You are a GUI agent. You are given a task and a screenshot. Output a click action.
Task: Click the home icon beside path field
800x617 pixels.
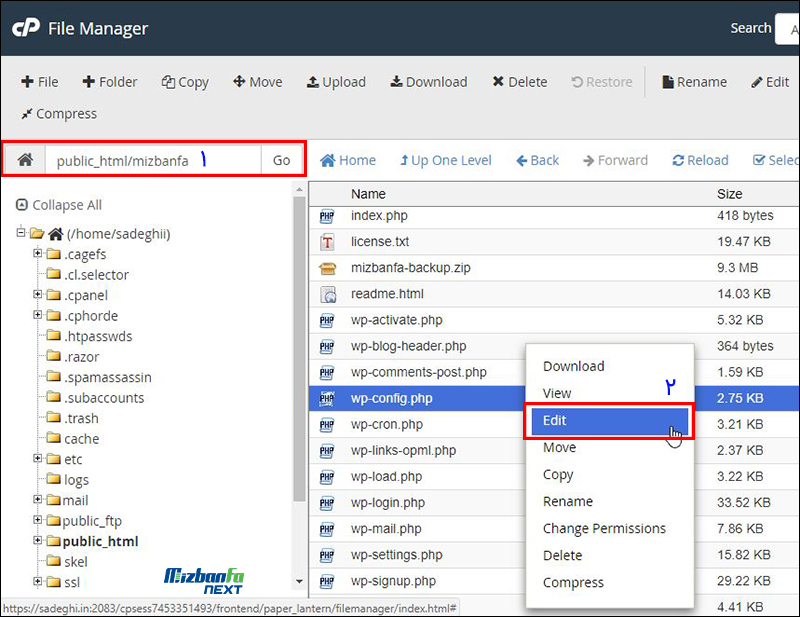coord(26,160)
